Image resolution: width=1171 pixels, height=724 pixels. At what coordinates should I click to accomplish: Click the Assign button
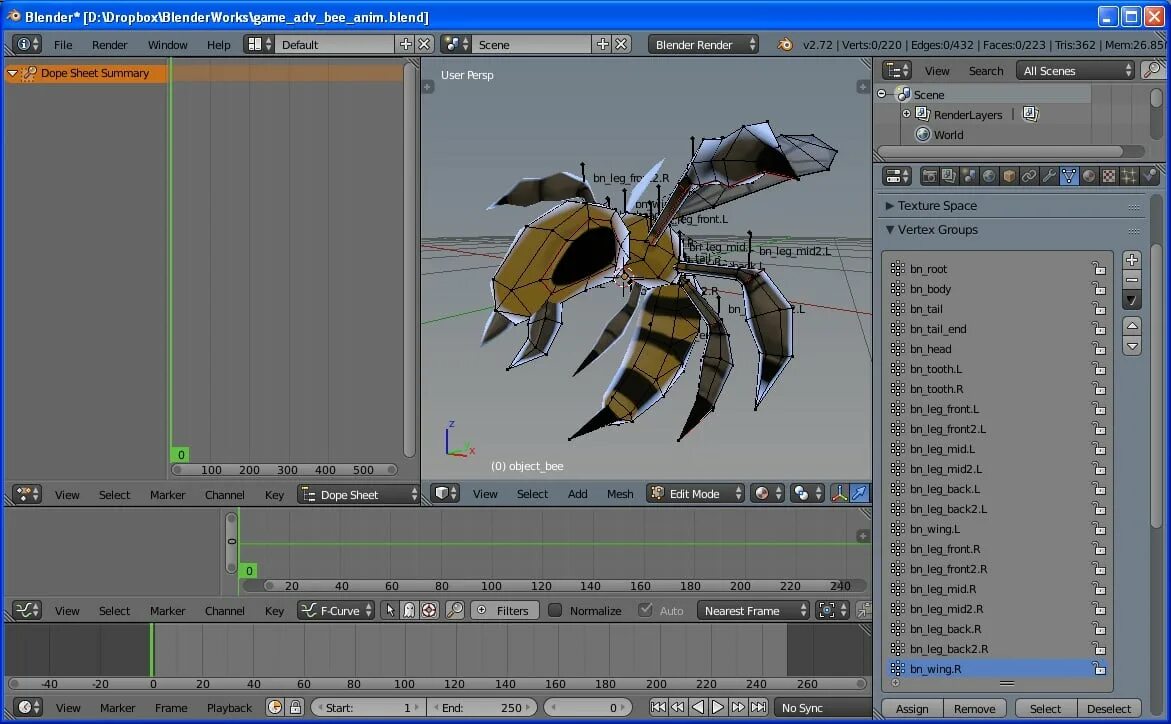click(912, 709)
